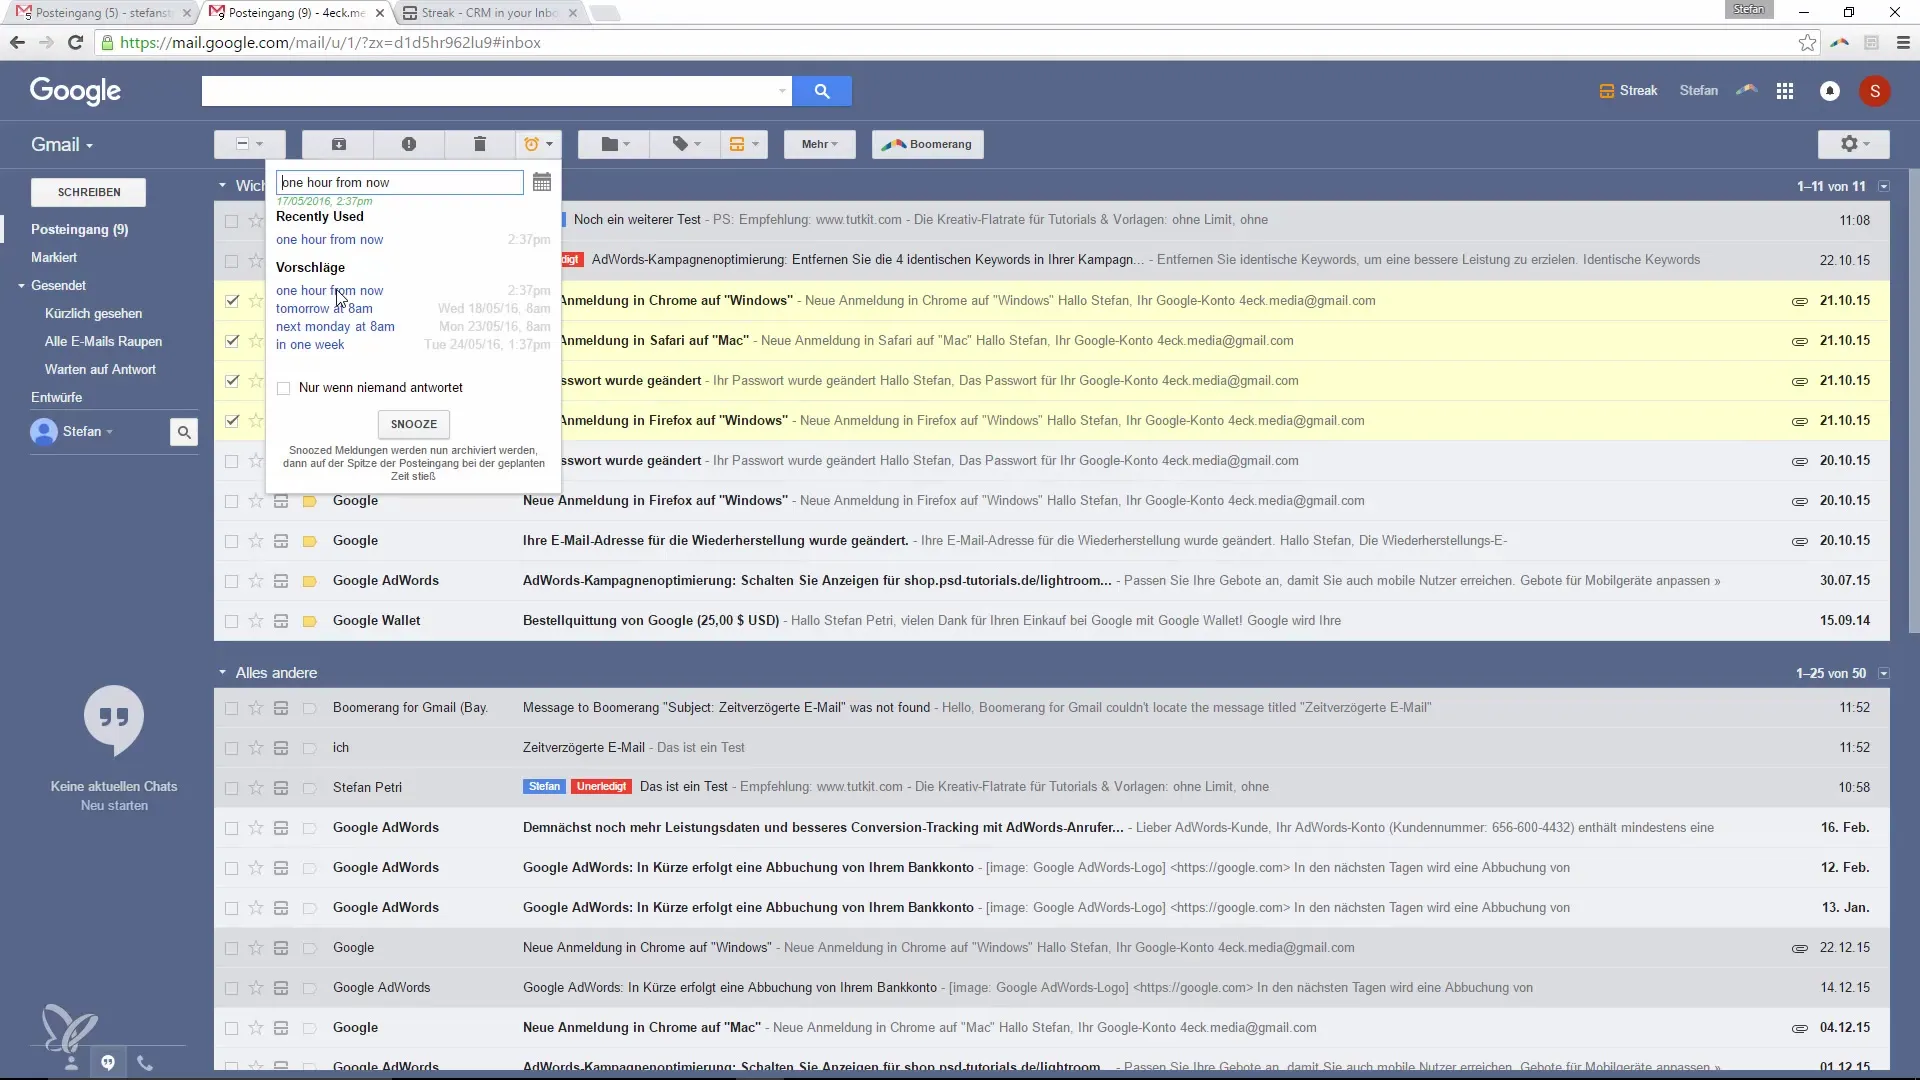Open the Streak box icon menu in toolbar
The image size is (1920, 1080).
pos(743,144)
